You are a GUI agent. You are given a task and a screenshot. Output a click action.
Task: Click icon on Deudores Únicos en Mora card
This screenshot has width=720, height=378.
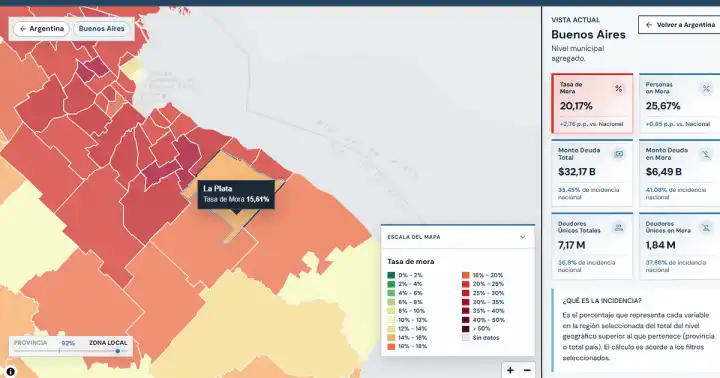coord(706,227)
